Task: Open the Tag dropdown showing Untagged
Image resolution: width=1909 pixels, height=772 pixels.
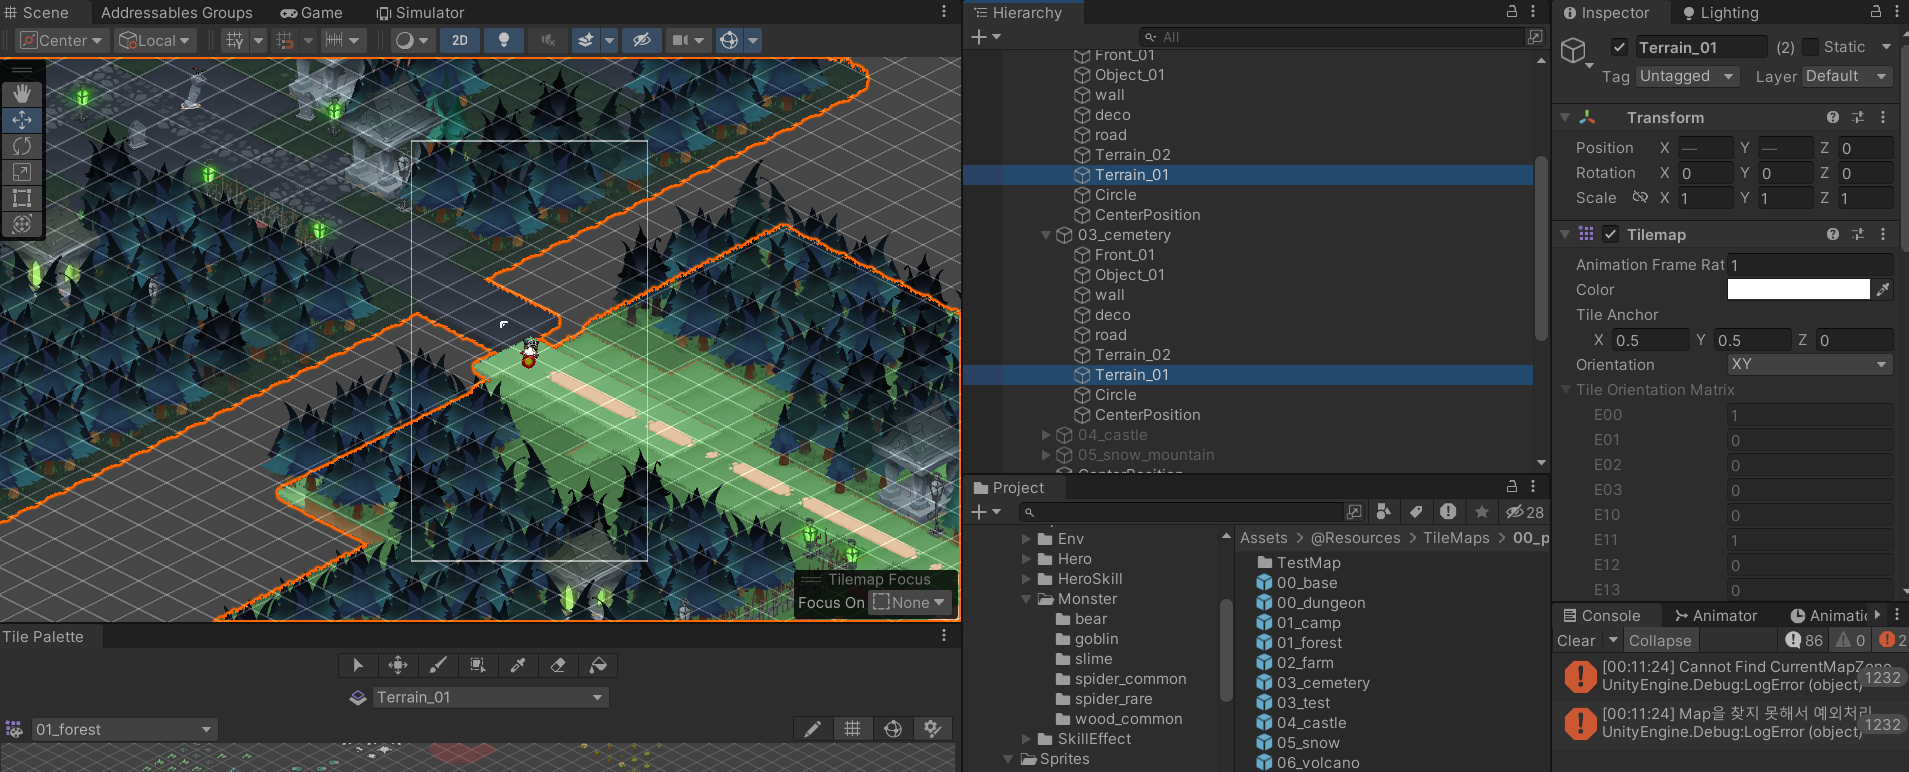Action: [x=1687, y=76]
